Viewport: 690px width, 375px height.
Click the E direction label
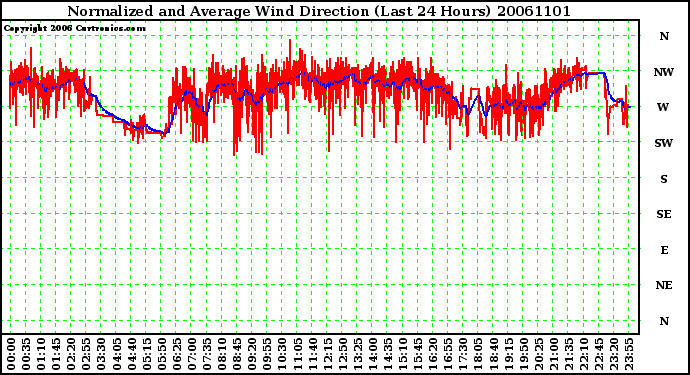click(664, 250)
